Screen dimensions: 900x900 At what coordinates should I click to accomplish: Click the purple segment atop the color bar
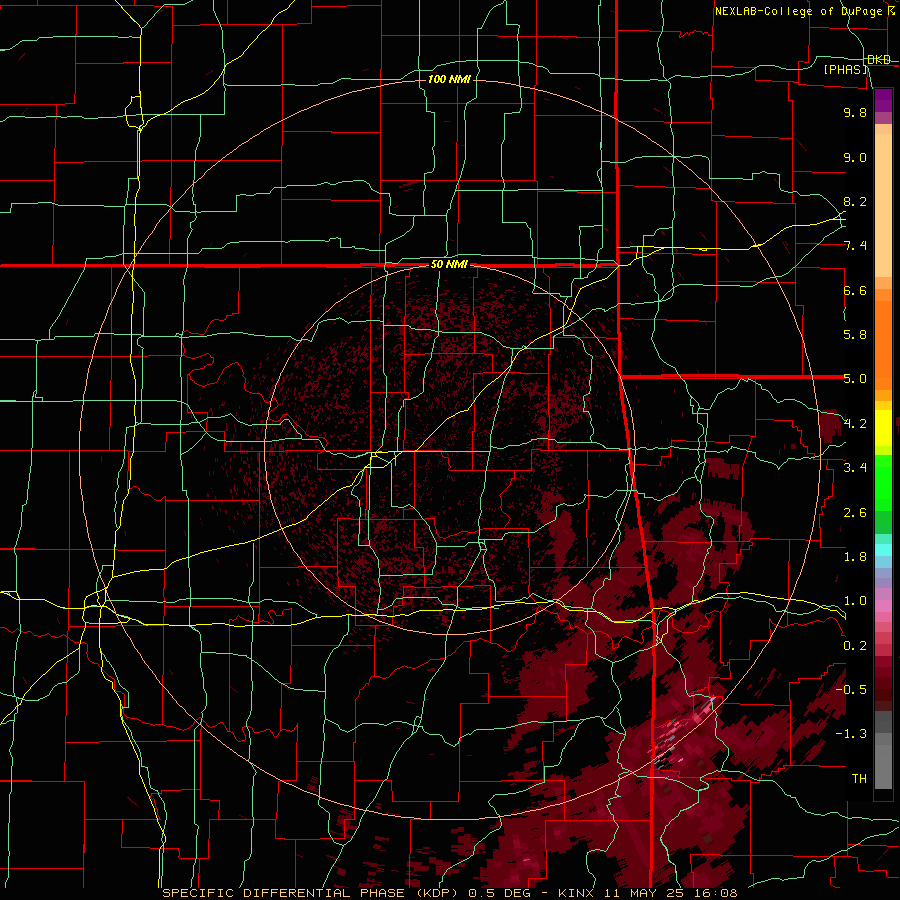pos(883,100)
